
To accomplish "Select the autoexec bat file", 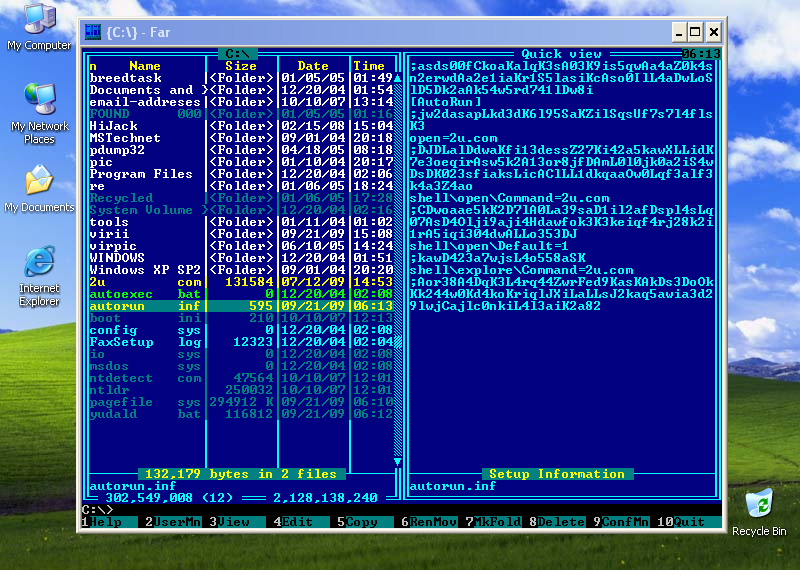I will (x=241, y=294).
